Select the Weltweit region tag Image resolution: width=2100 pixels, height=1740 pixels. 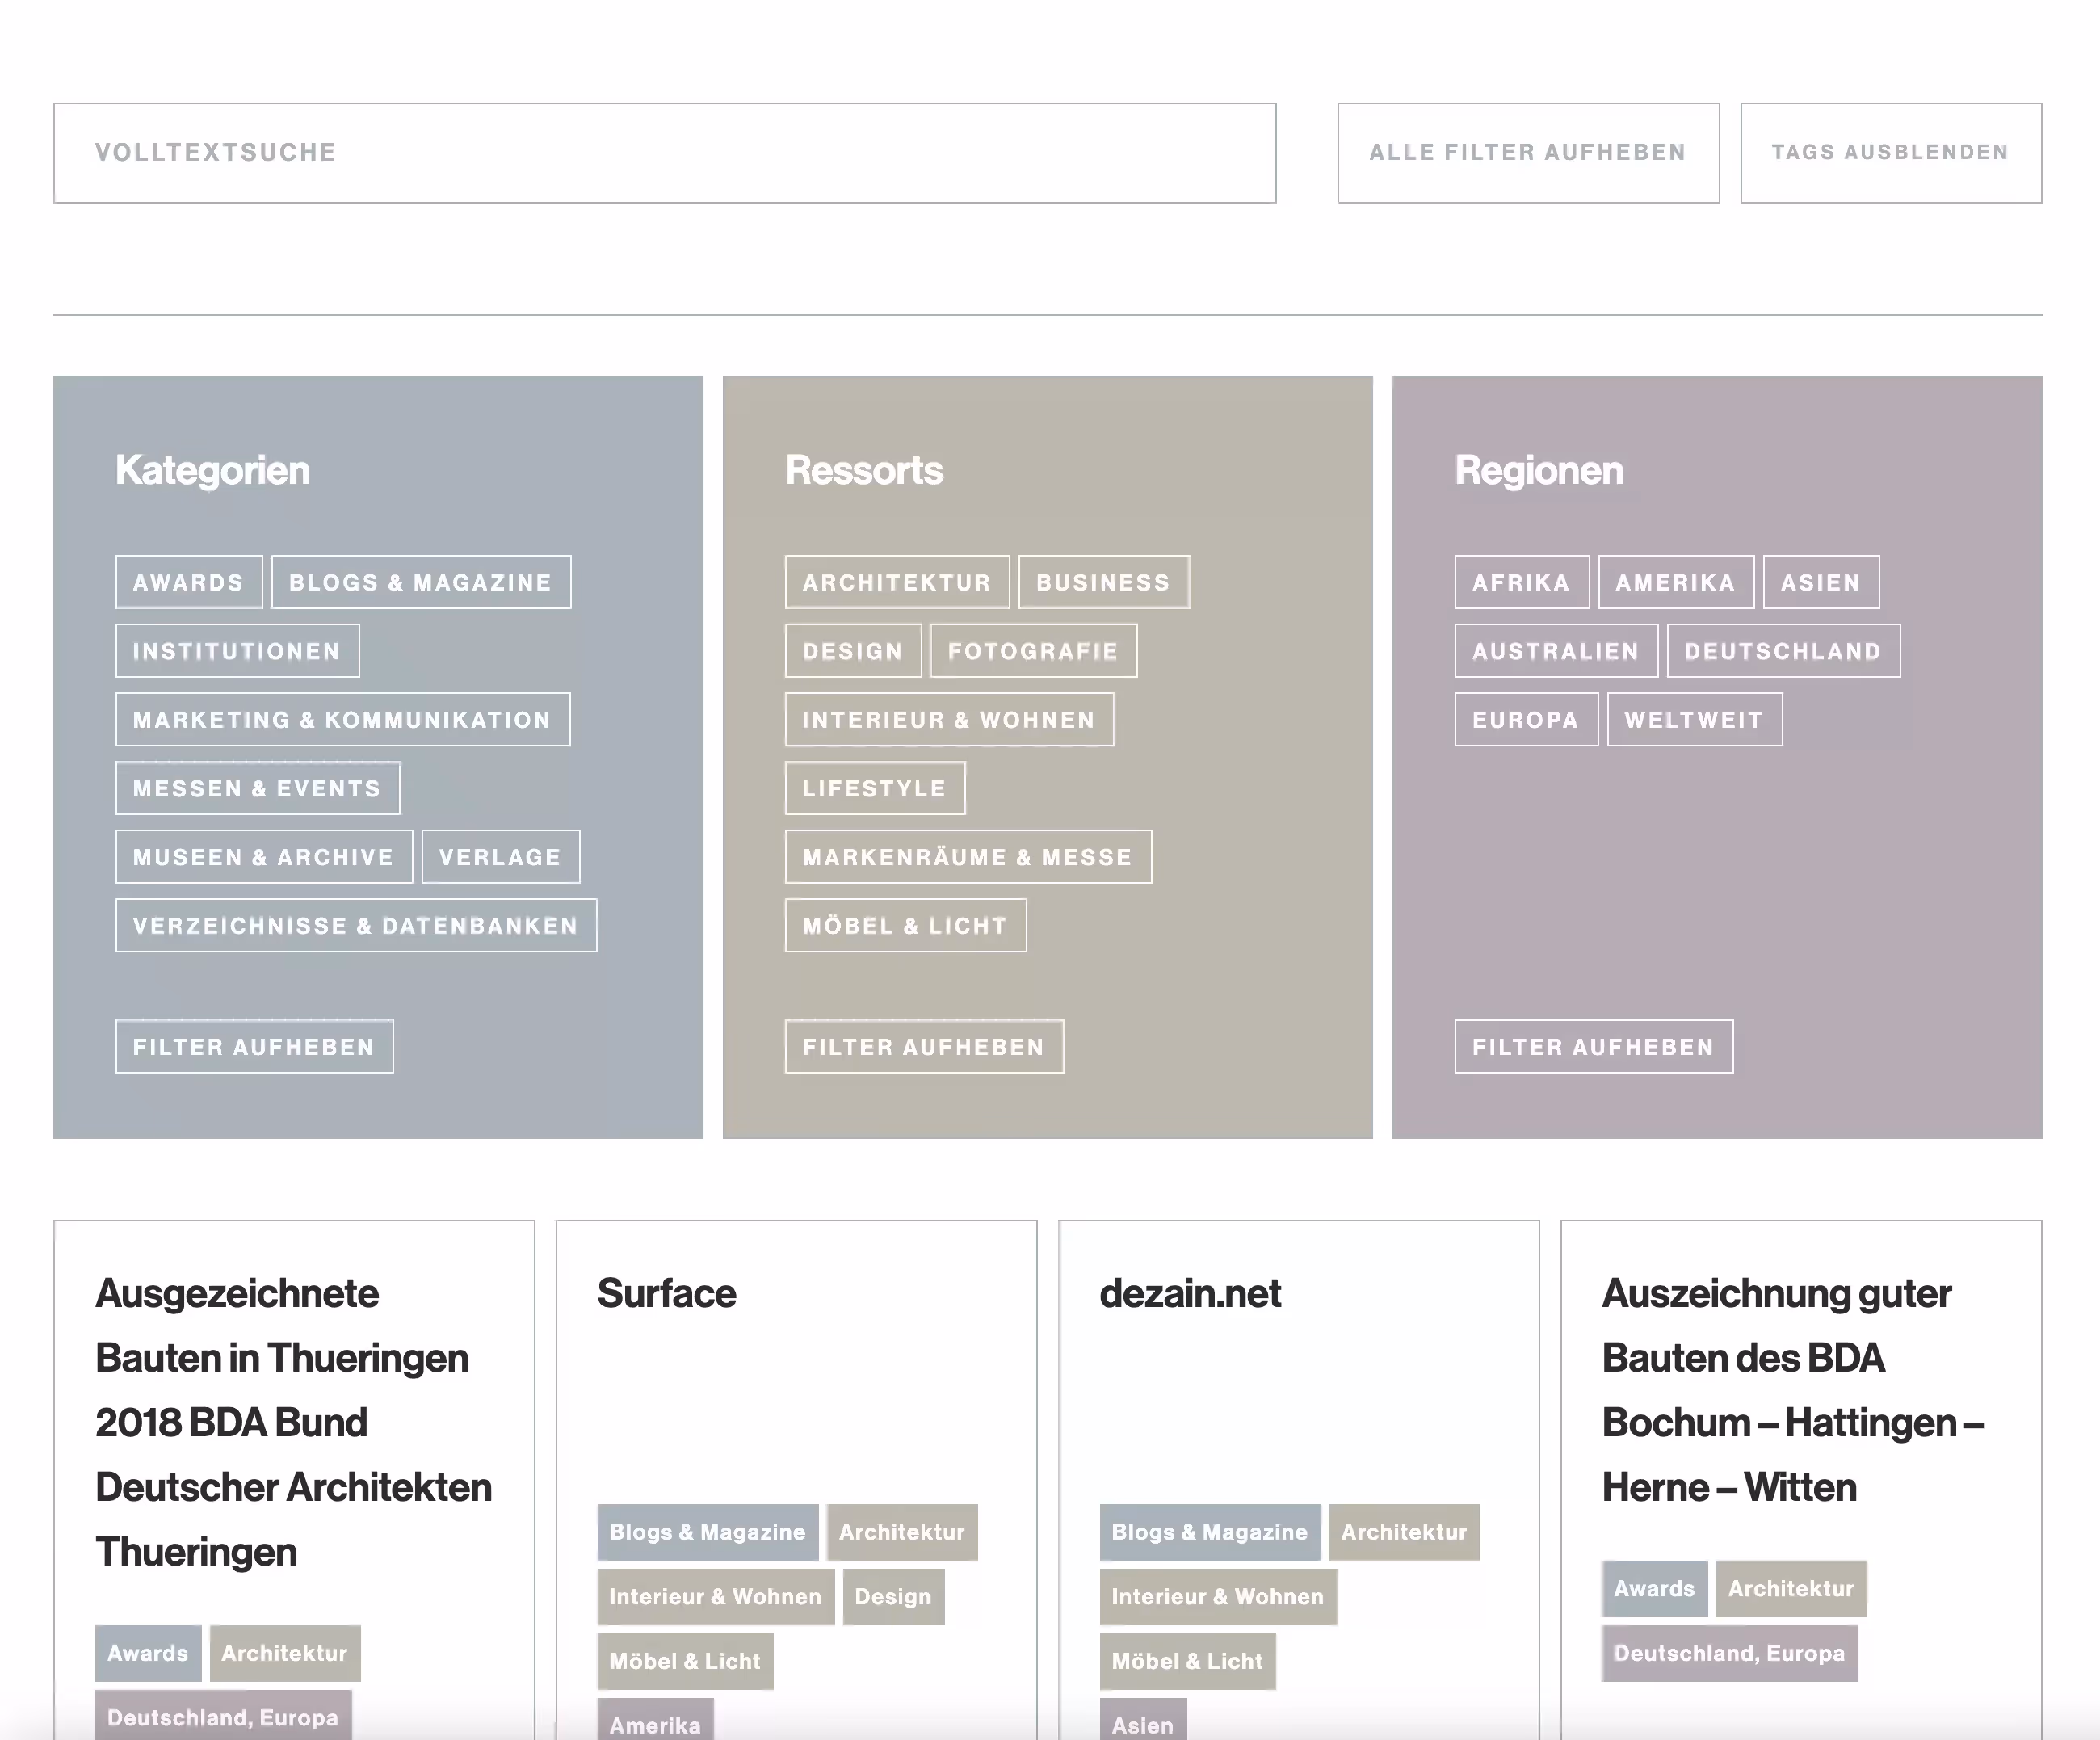1693,720
